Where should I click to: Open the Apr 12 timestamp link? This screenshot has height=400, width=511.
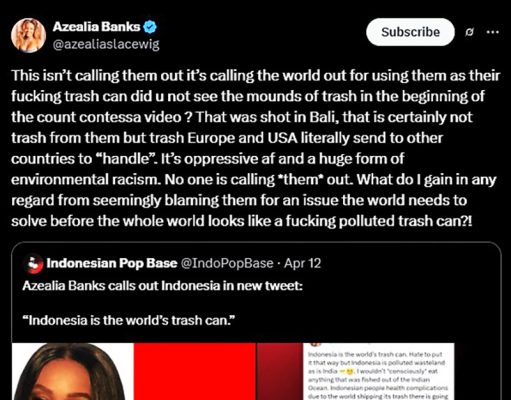(x=302, y=263)
